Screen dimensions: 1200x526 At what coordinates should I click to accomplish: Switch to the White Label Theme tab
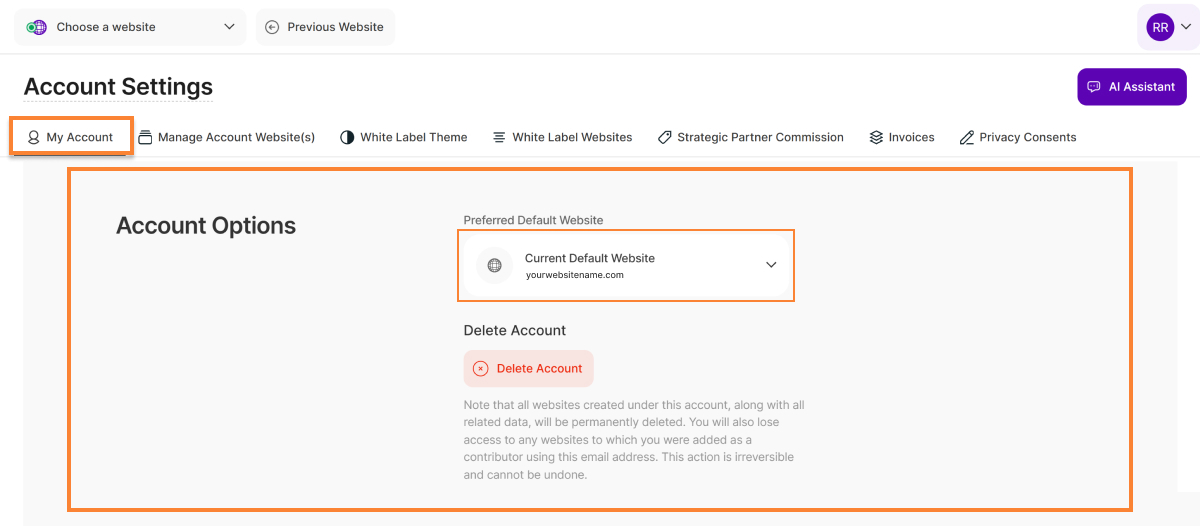(x=413, y=137)
